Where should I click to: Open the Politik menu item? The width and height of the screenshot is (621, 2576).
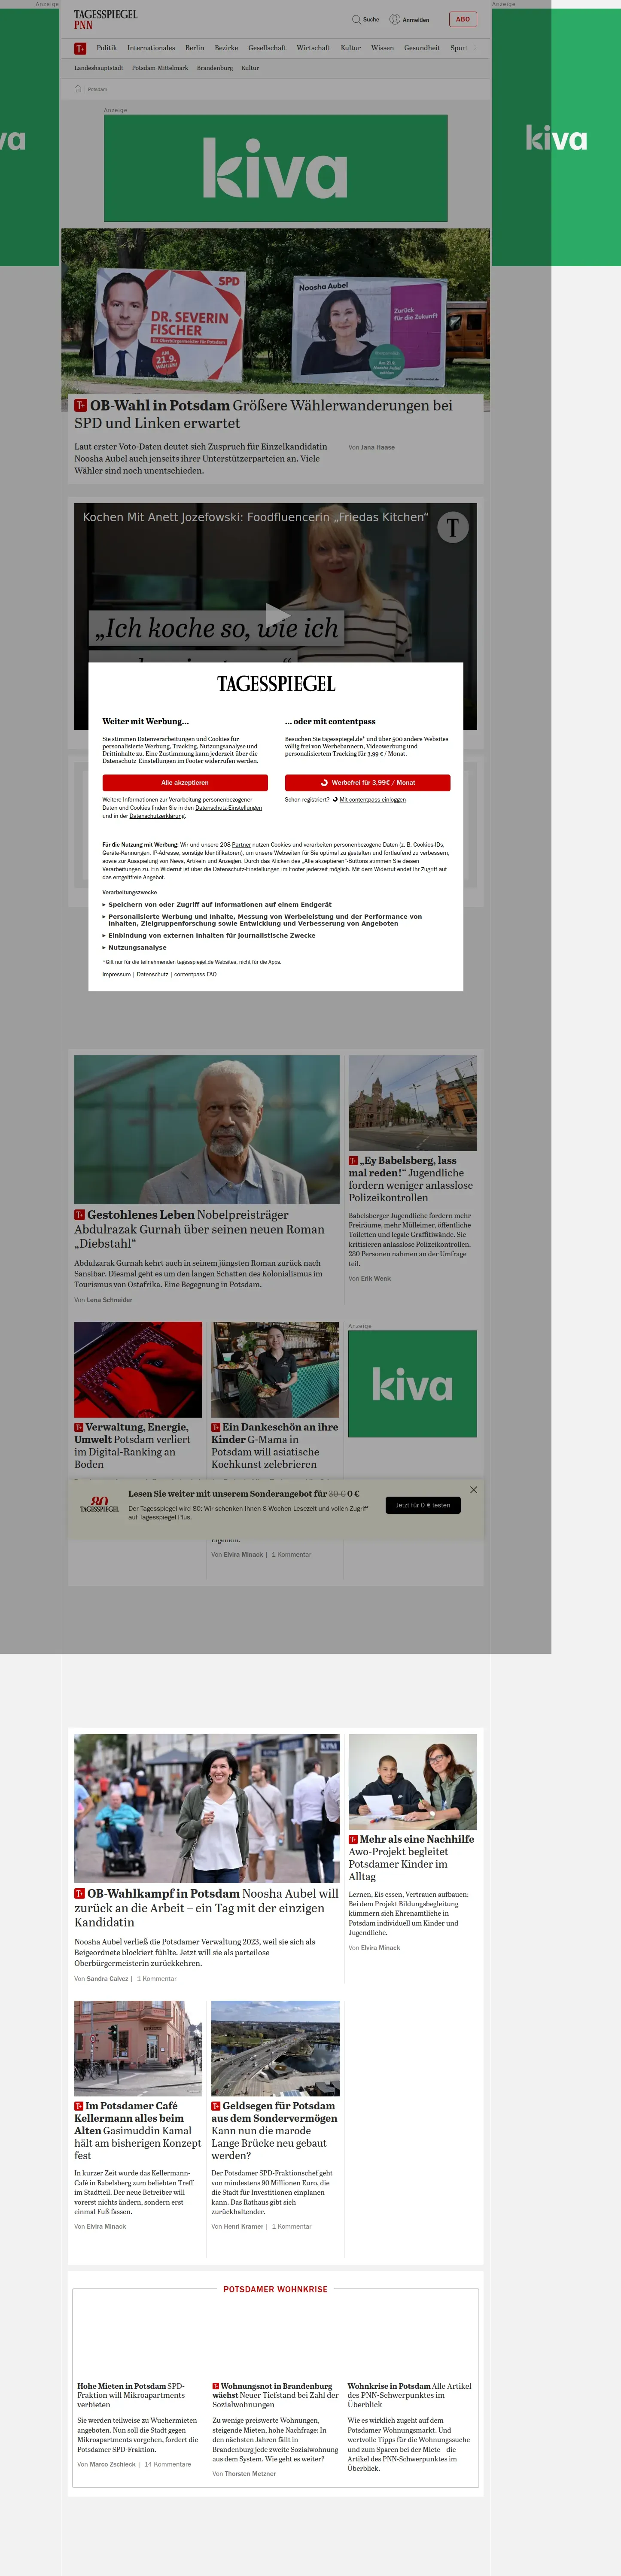[106, 48]
